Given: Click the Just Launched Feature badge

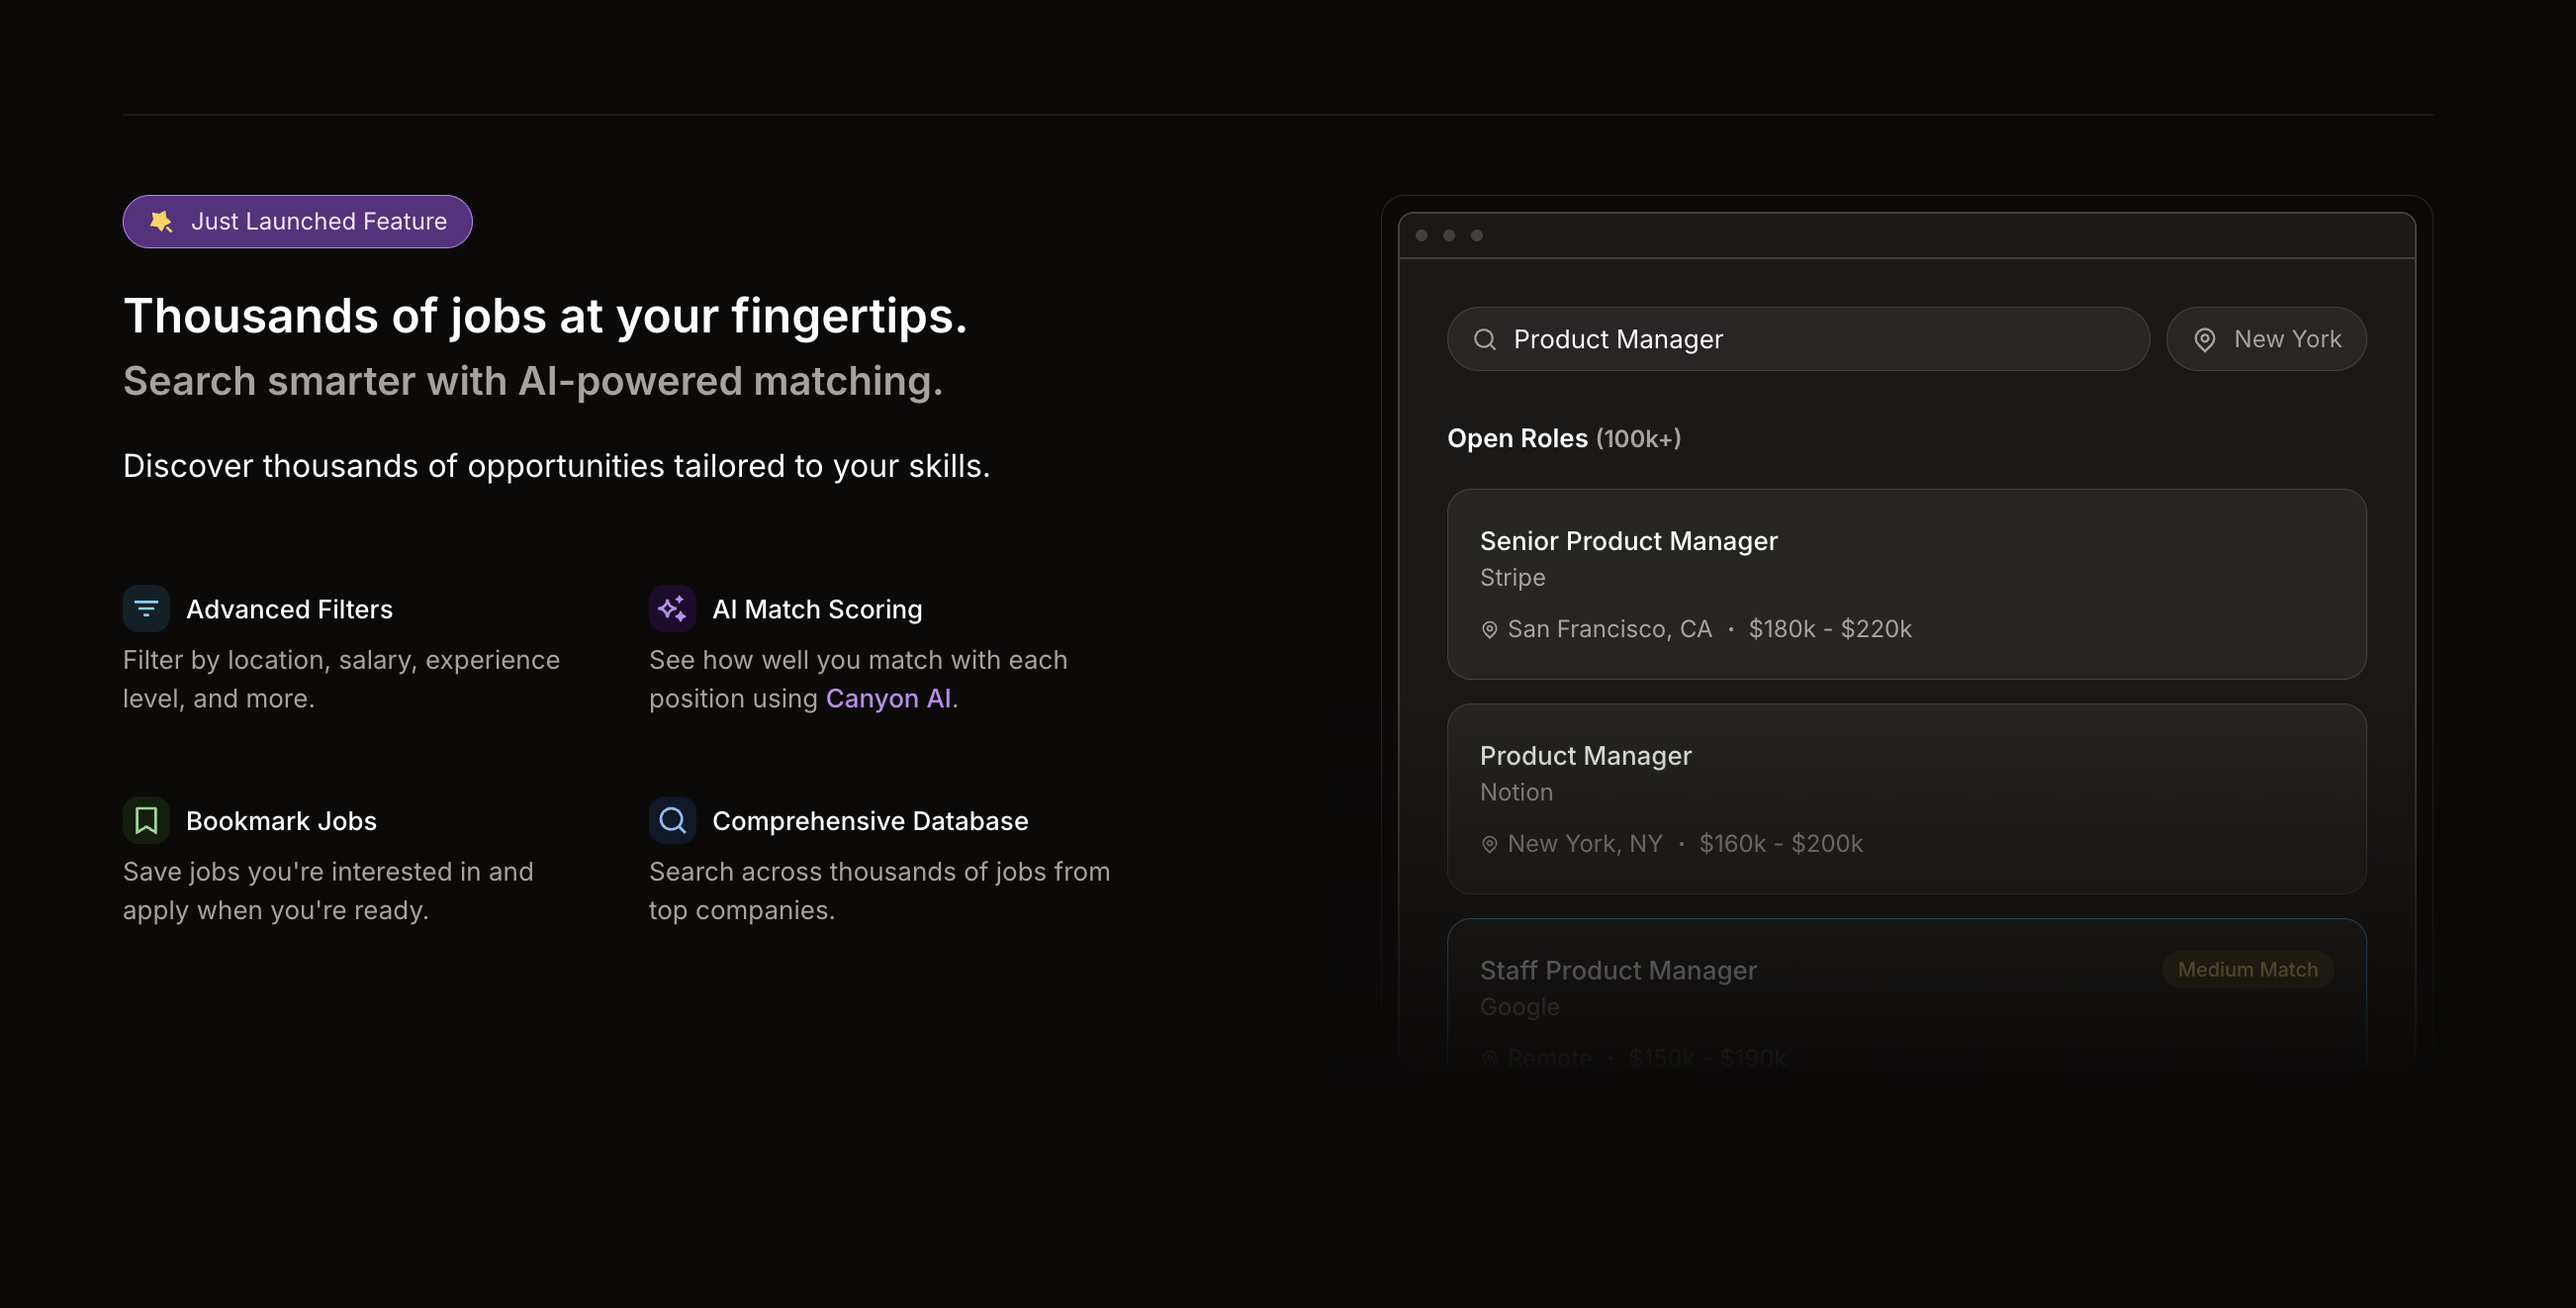Looking at the screenshot, I should (297, 221).
